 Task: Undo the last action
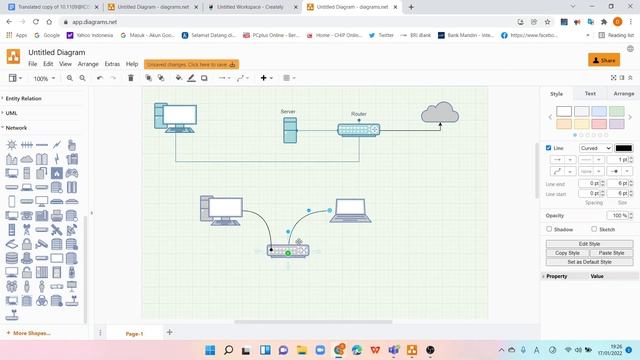[100, 78]
